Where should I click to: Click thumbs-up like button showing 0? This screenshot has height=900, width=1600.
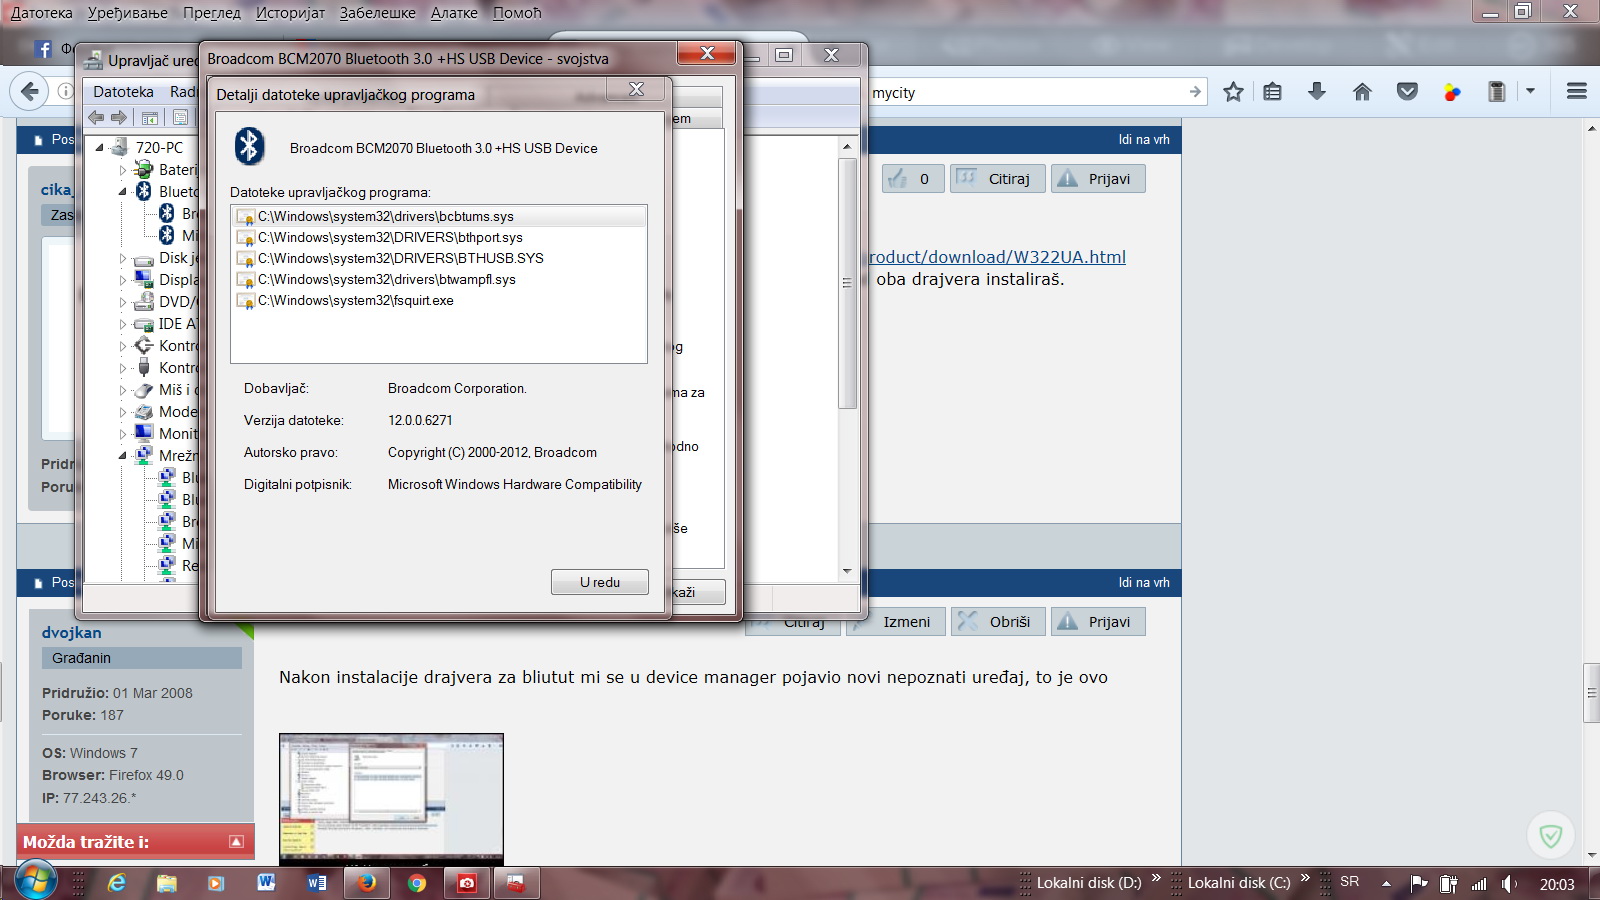click(913, 179)
